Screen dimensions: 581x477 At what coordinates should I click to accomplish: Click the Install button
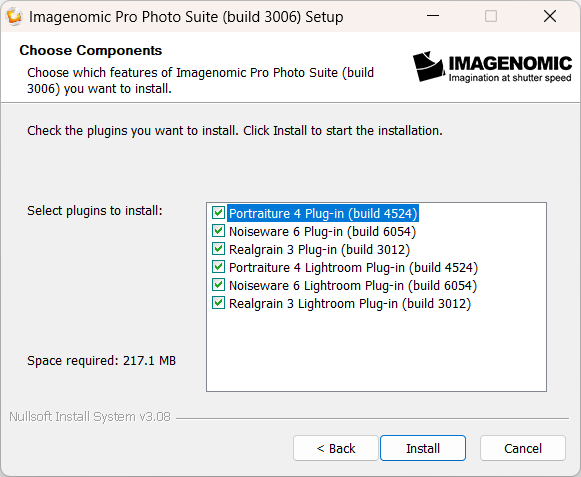coord(423,448)
